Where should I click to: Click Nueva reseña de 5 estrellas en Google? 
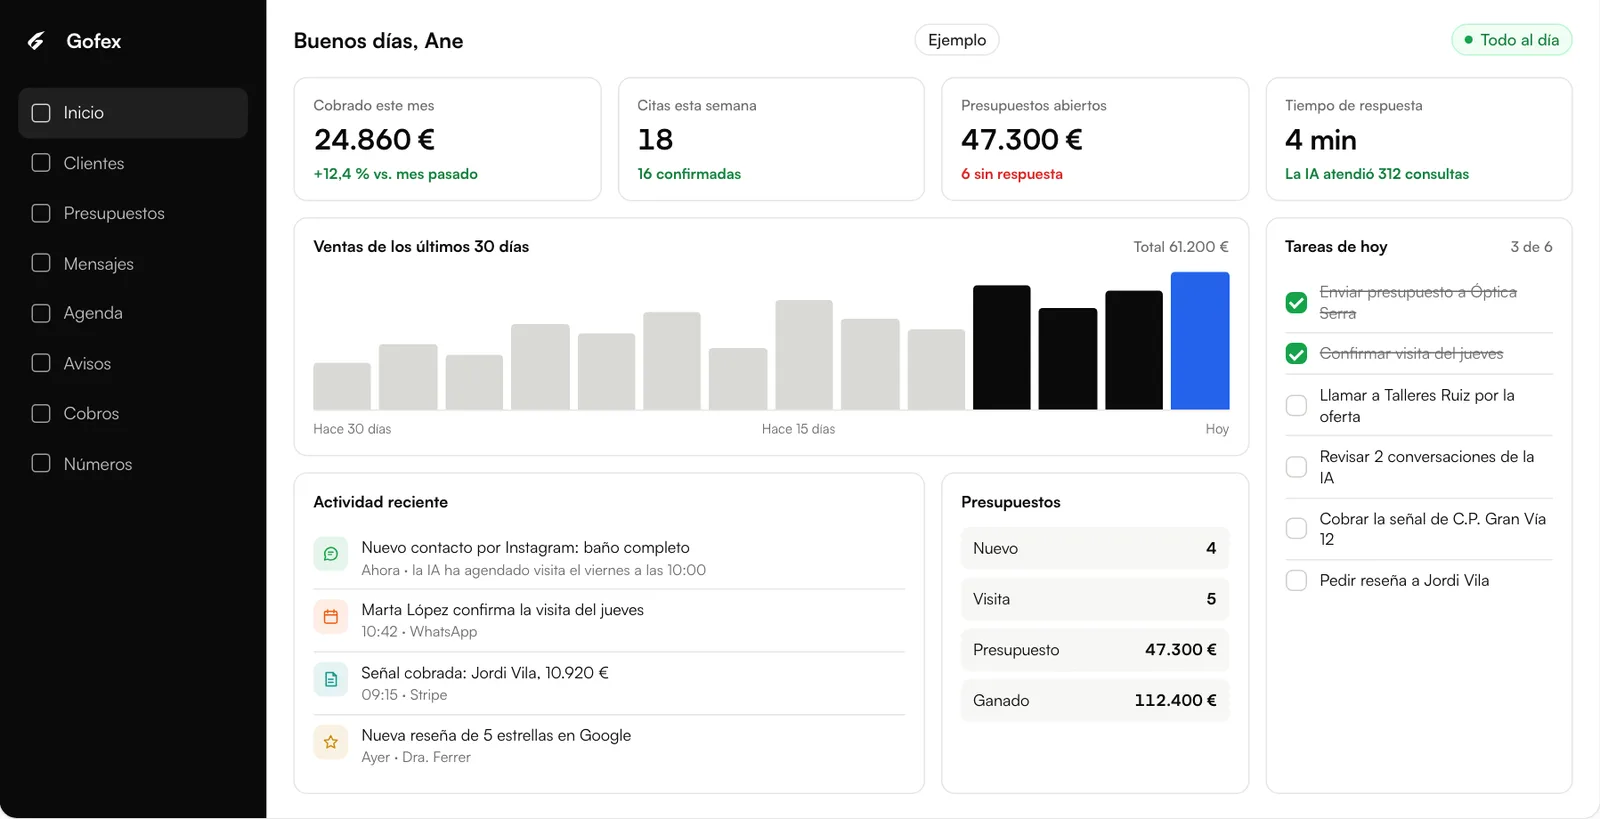(496, 735)
